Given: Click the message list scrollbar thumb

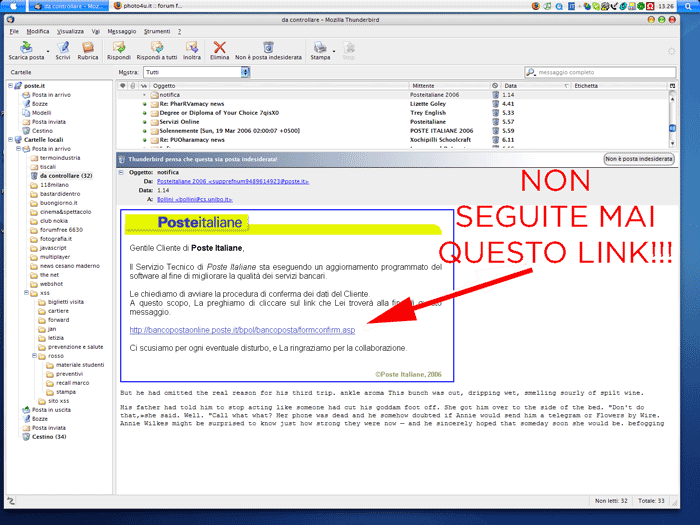Looking at the screenshot, I should (672, 129).
